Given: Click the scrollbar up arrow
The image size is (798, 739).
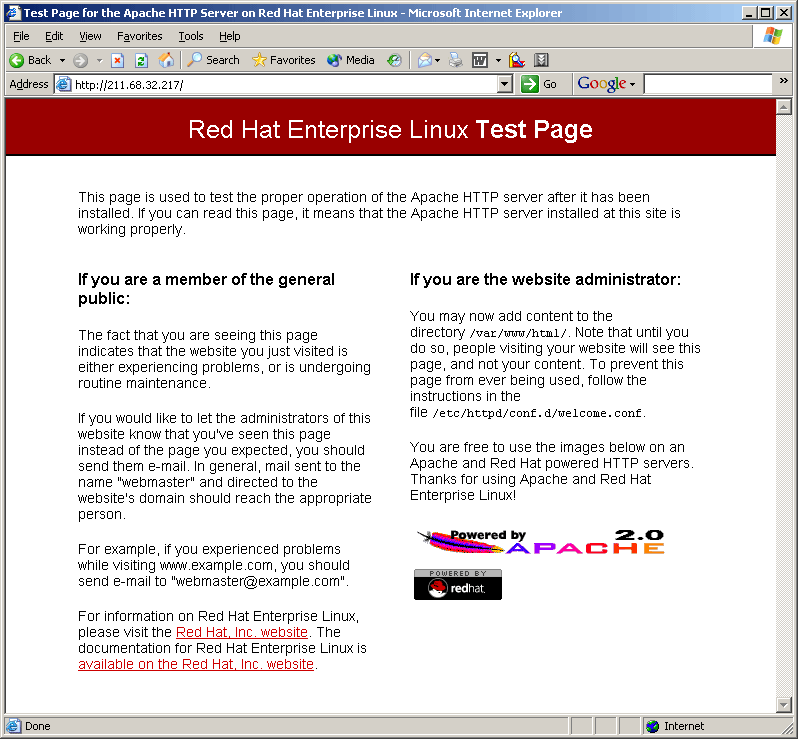Looking at the screenshot, I should [x=783, y=107].
